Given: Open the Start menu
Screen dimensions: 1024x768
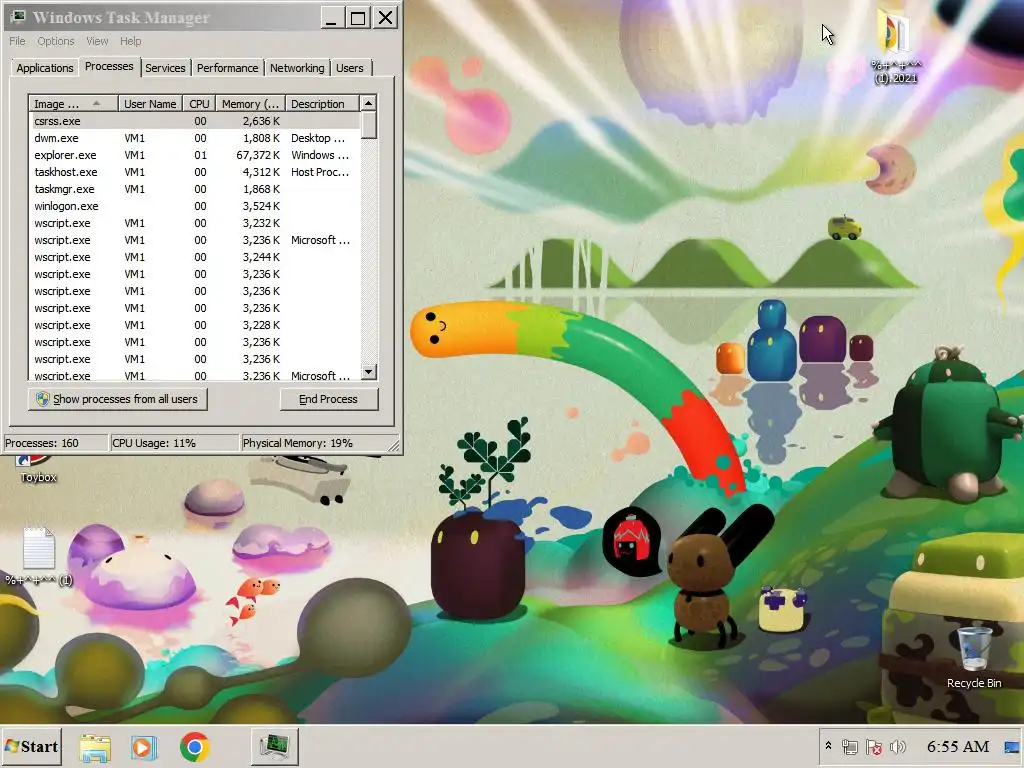Looking at the screenshot, I should pyautogui.click(x=31, y=746).
